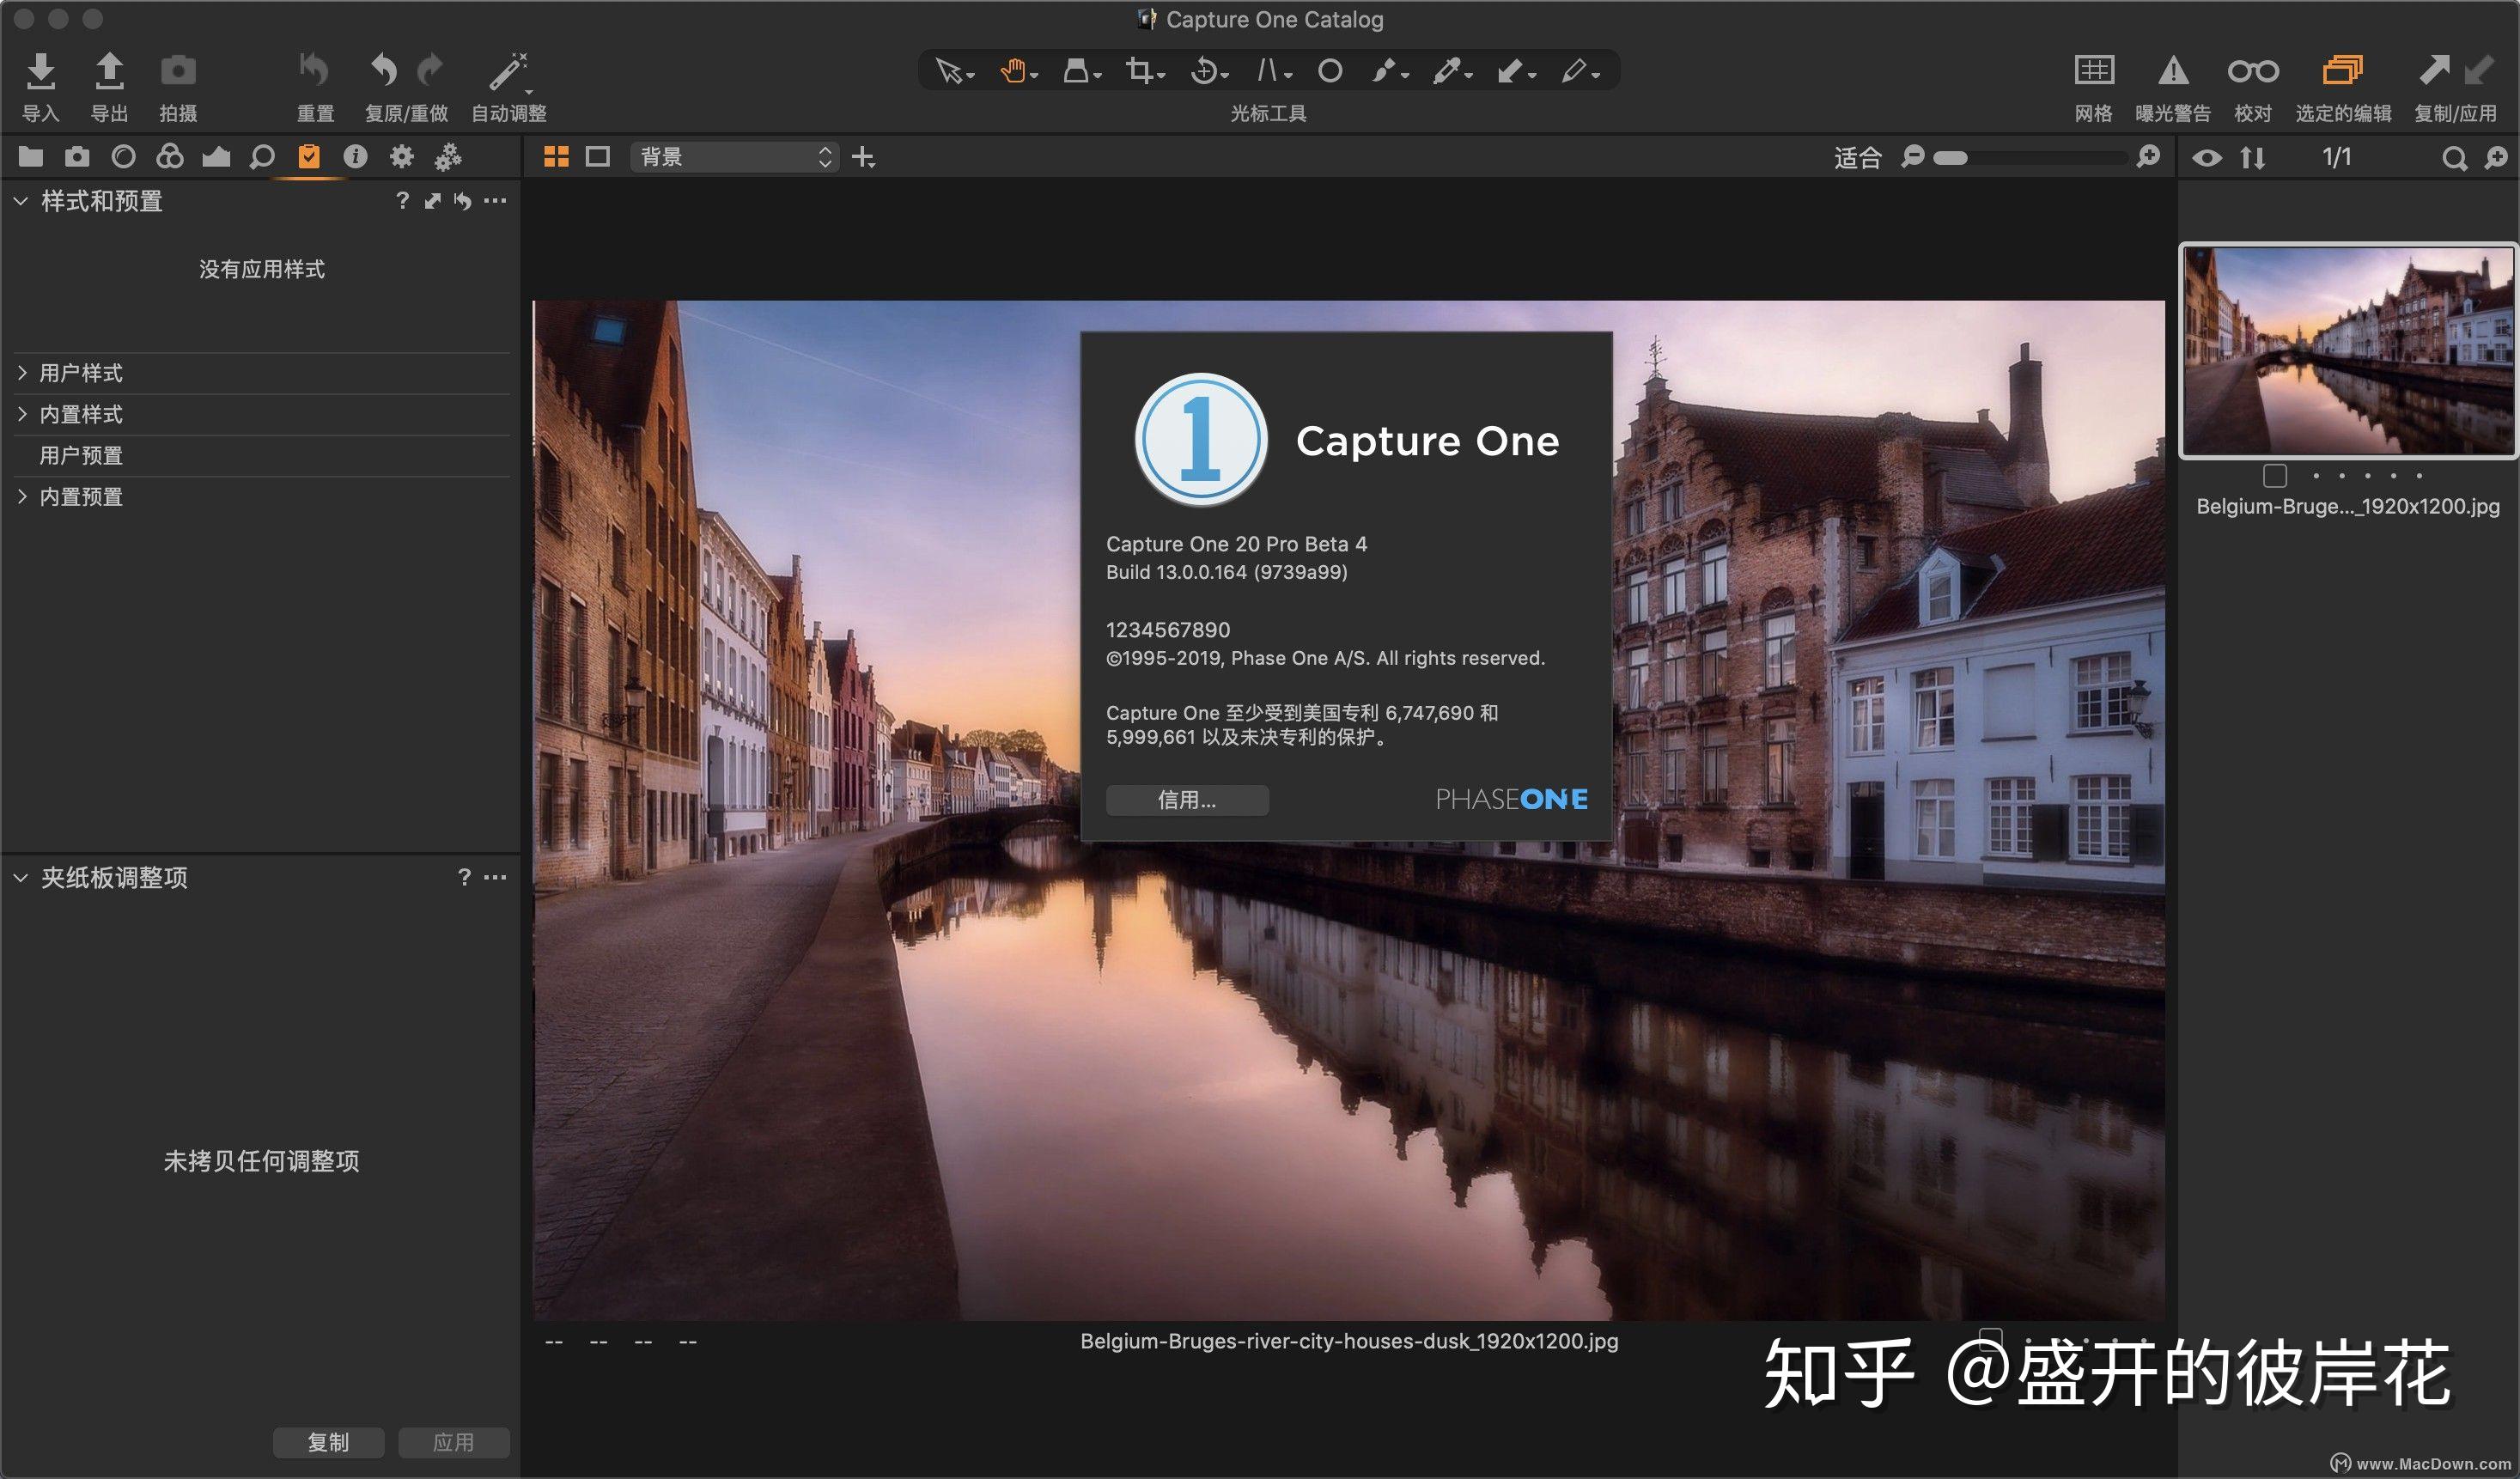Choose the White balance picker eyedropper tool
2520x1479 pixels.
click(1447, 71)
